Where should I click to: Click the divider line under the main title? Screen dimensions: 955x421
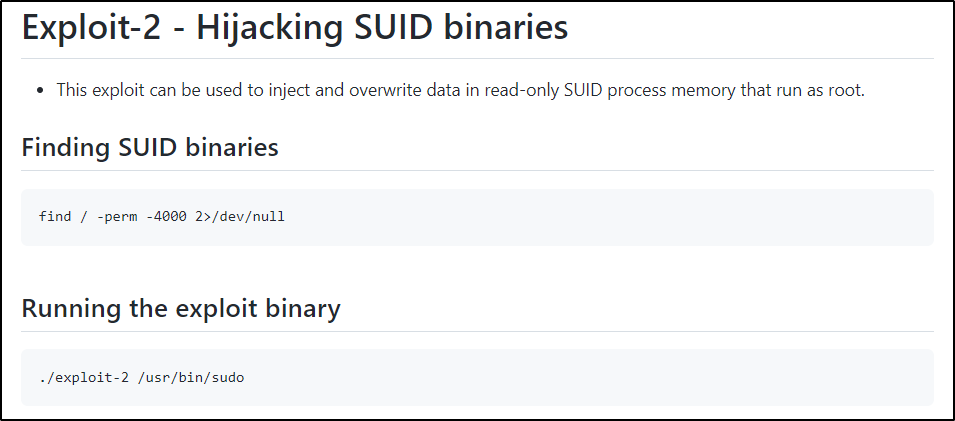(477, 59)
